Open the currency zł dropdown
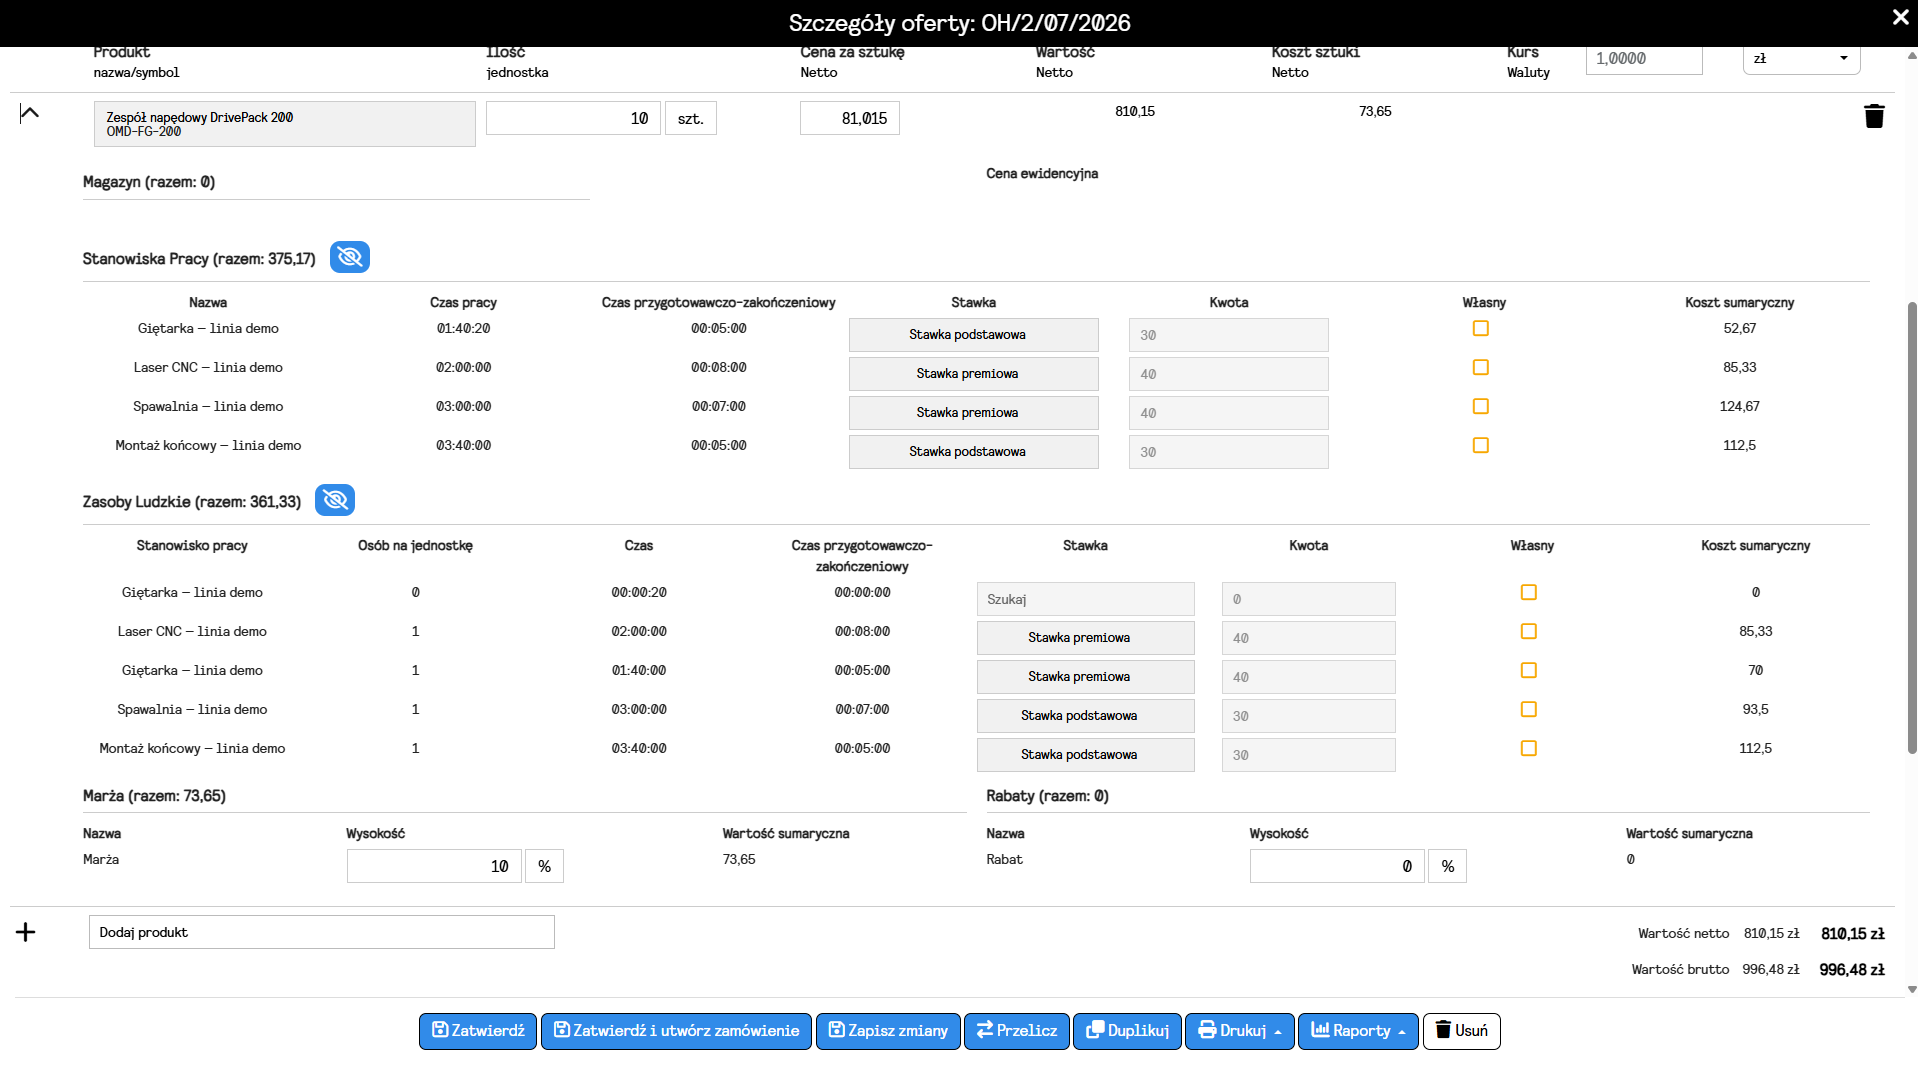Screen dimensions: 1918x1065 pos(1801,58)
